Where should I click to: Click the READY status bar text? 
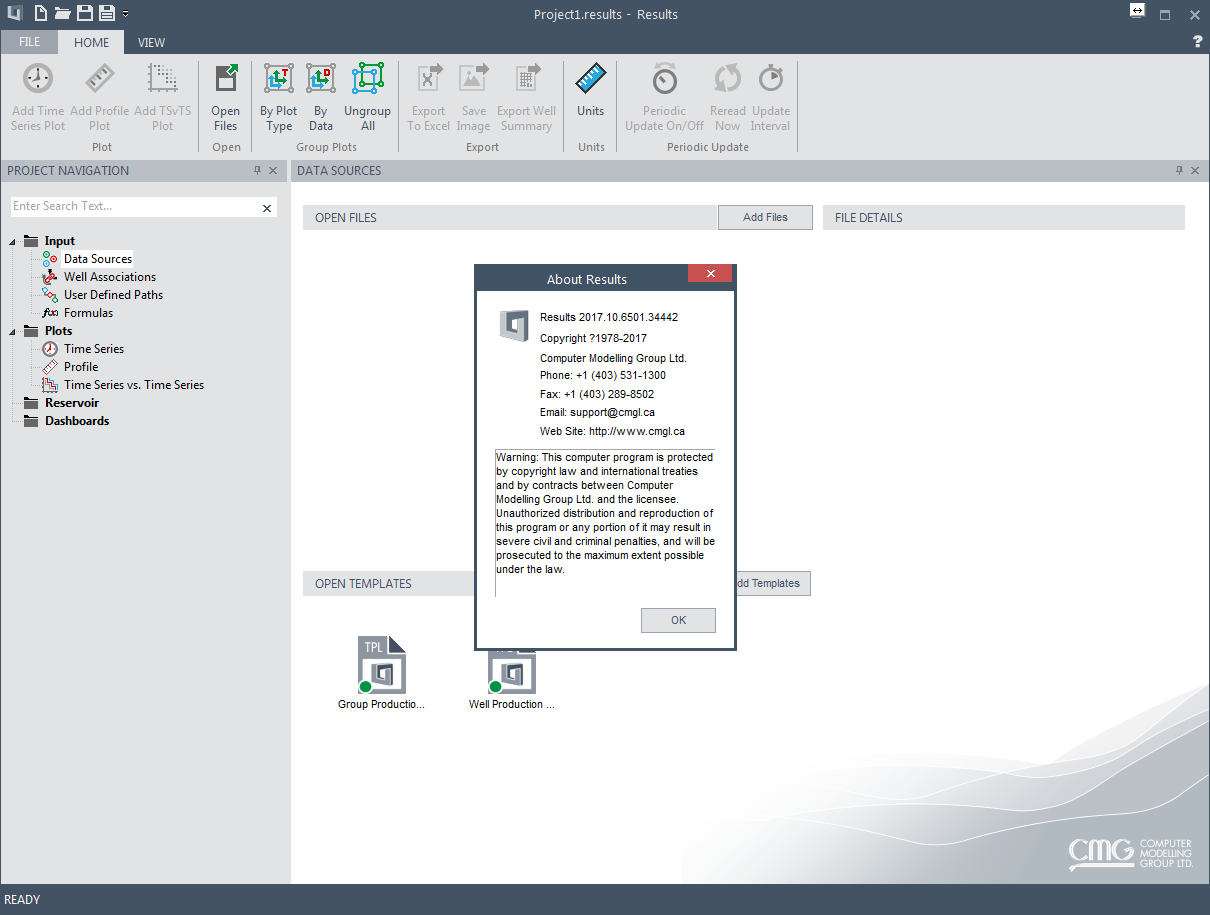pyautogui.click(x=23, y=900)
